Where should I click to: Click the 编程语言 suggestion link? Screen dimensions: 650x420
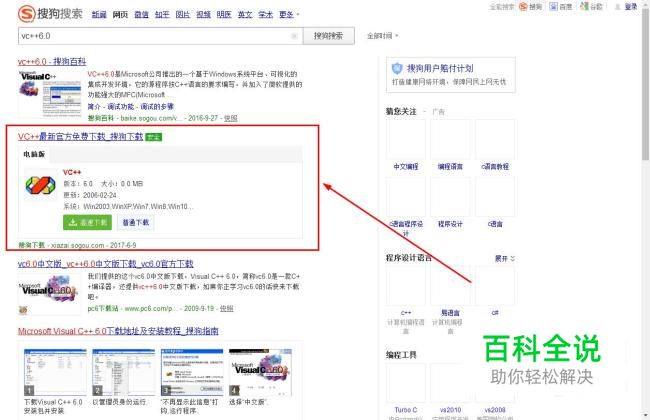[450, 166]
